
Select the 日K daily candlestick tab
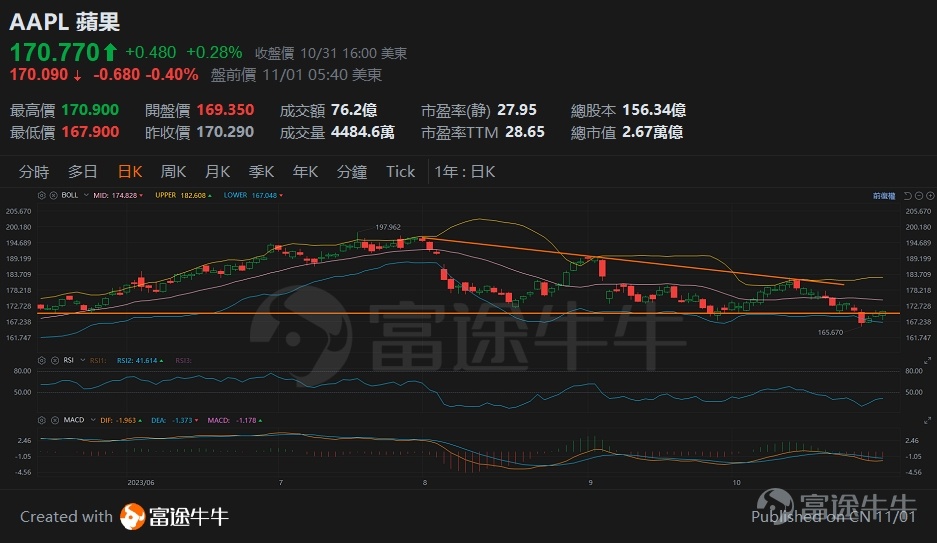130,172
